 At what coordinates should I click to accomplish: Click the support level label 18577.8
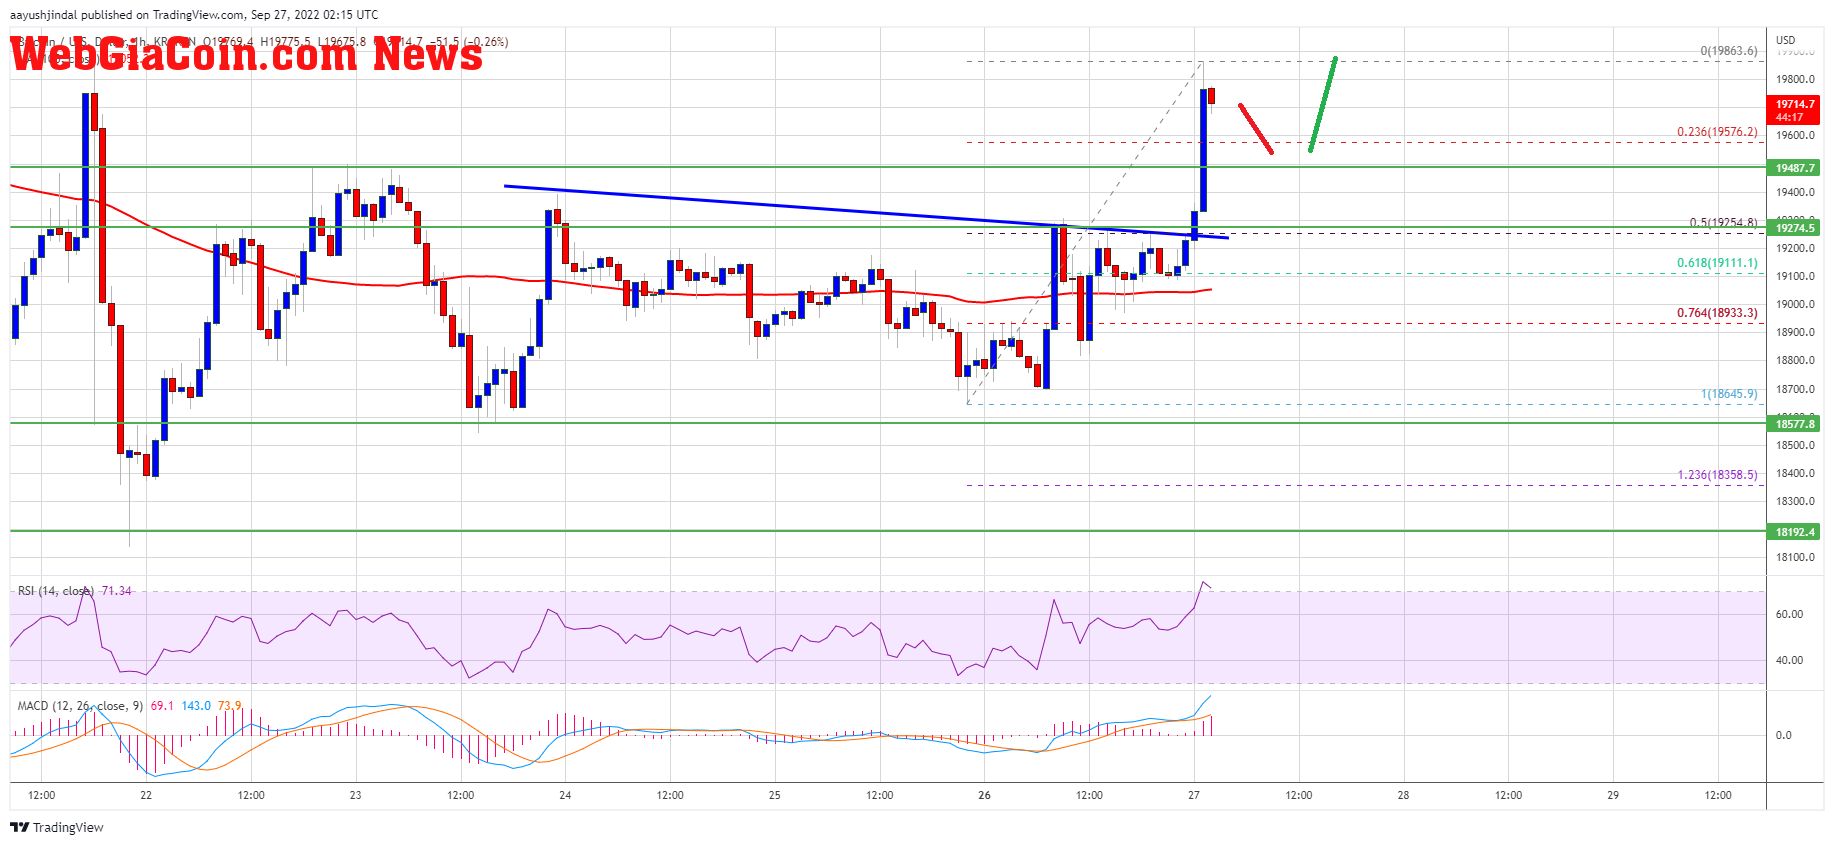1795,424
